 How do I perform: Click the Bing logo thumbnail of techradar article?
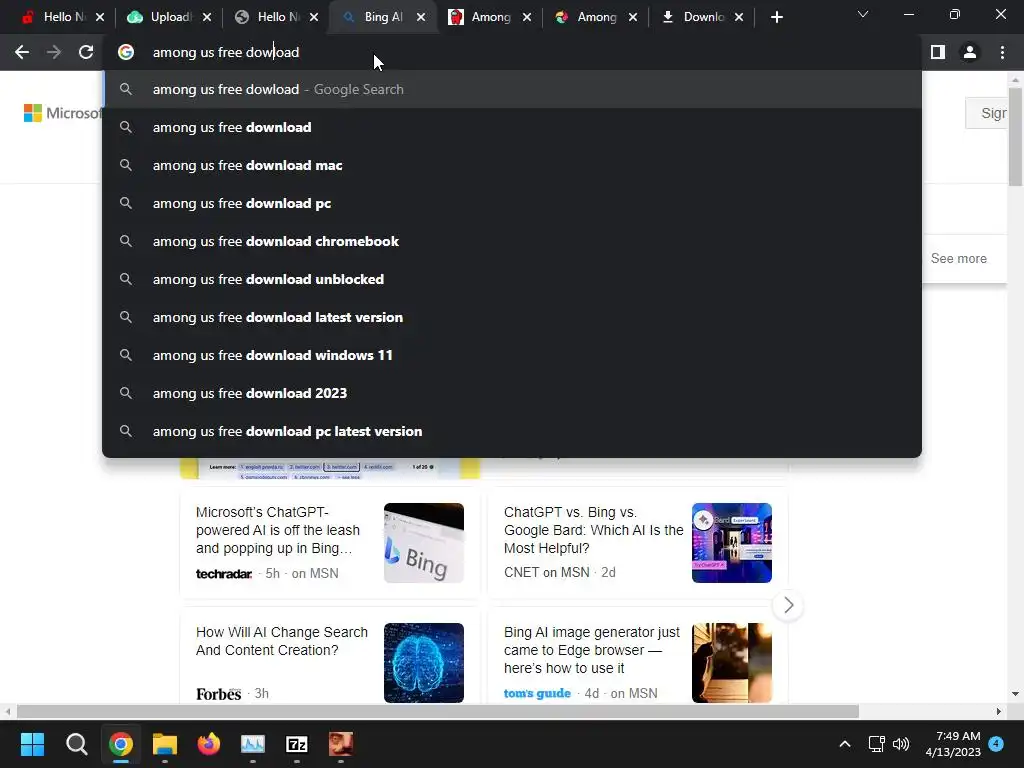pyautogui.click(x=424, y=543)
